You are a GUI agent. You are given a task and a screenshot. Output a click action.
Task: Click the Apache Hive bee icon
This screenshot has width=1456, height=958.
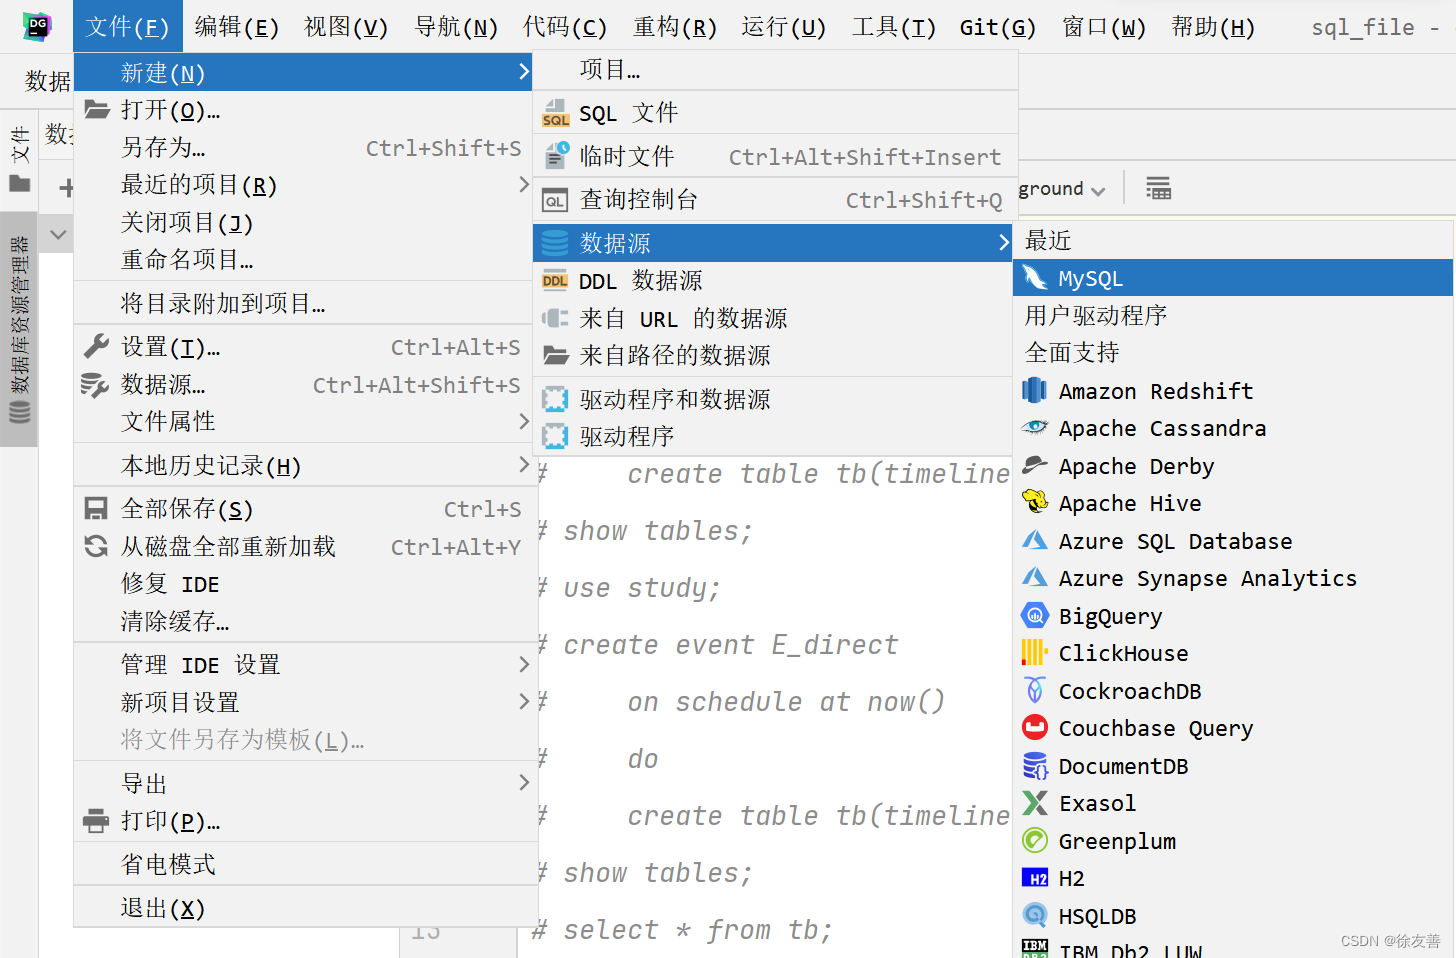[1035, 502]
